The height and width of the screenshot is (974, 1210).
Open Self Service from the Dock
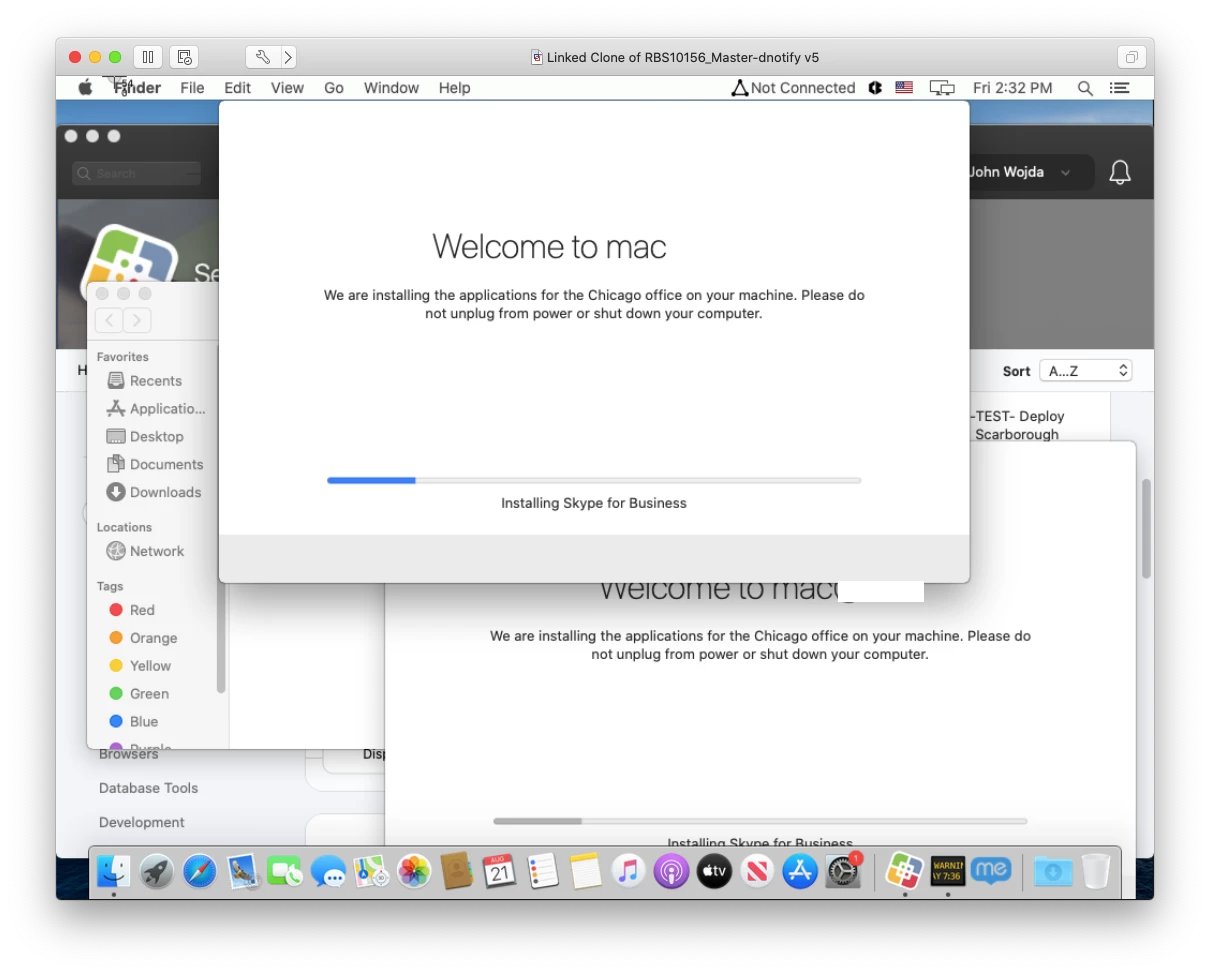click(x=904, y=872)
